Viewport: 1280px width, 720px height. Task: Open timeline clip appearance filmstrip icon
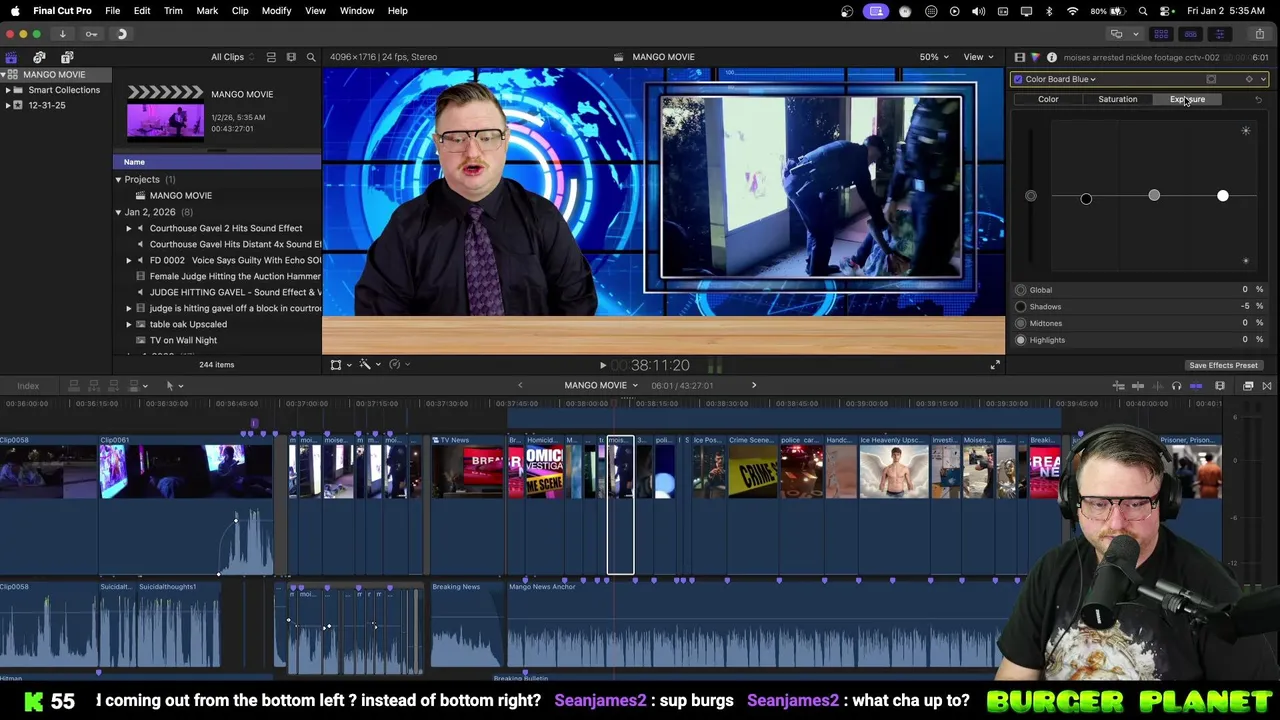1219,386
